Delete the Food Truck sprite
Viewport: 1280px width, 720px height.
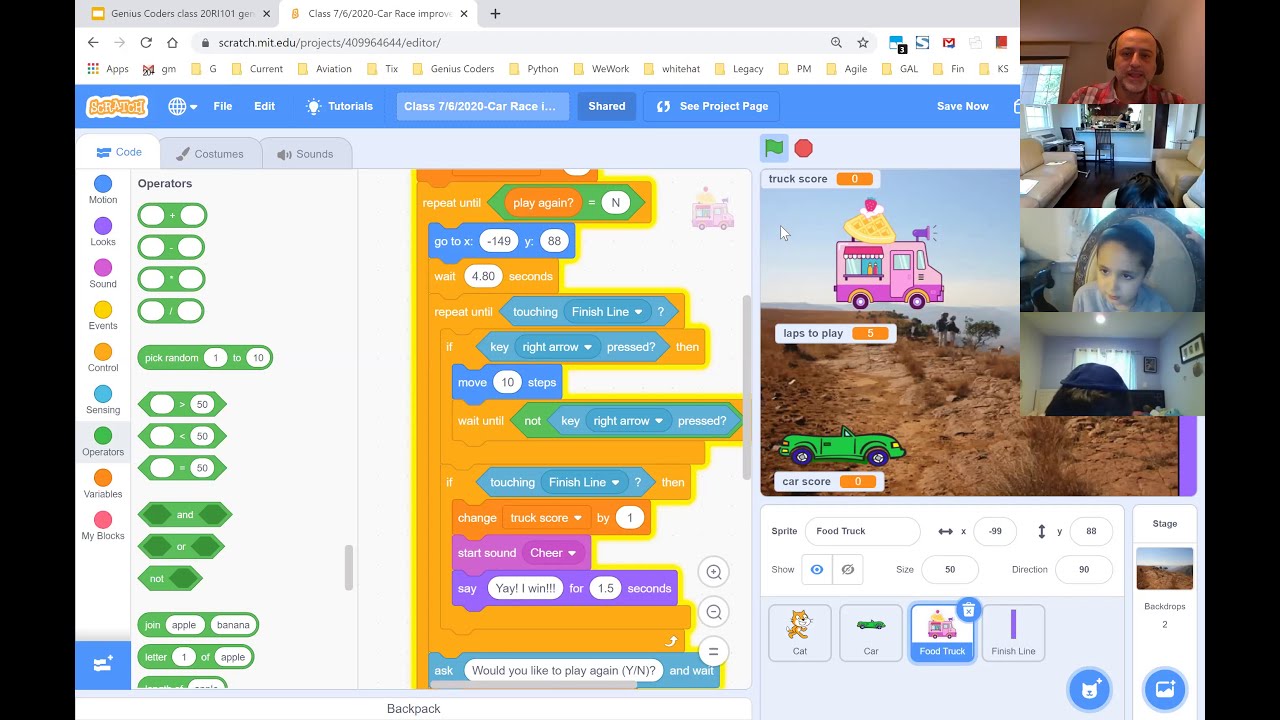click(968, 610)
